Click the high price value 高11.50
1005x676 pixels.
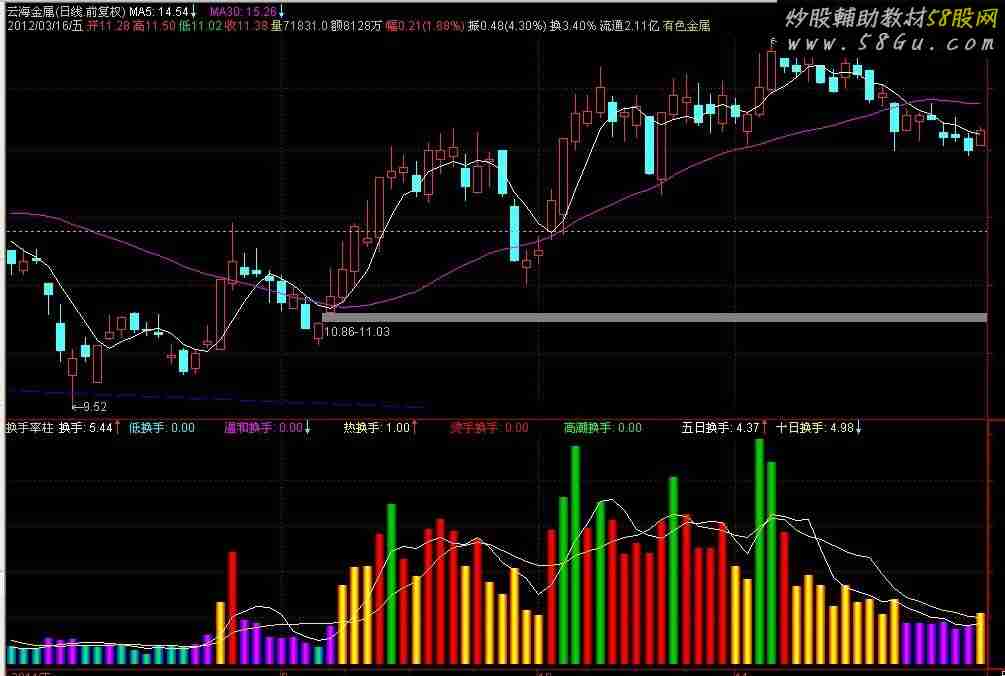point(154,26)
